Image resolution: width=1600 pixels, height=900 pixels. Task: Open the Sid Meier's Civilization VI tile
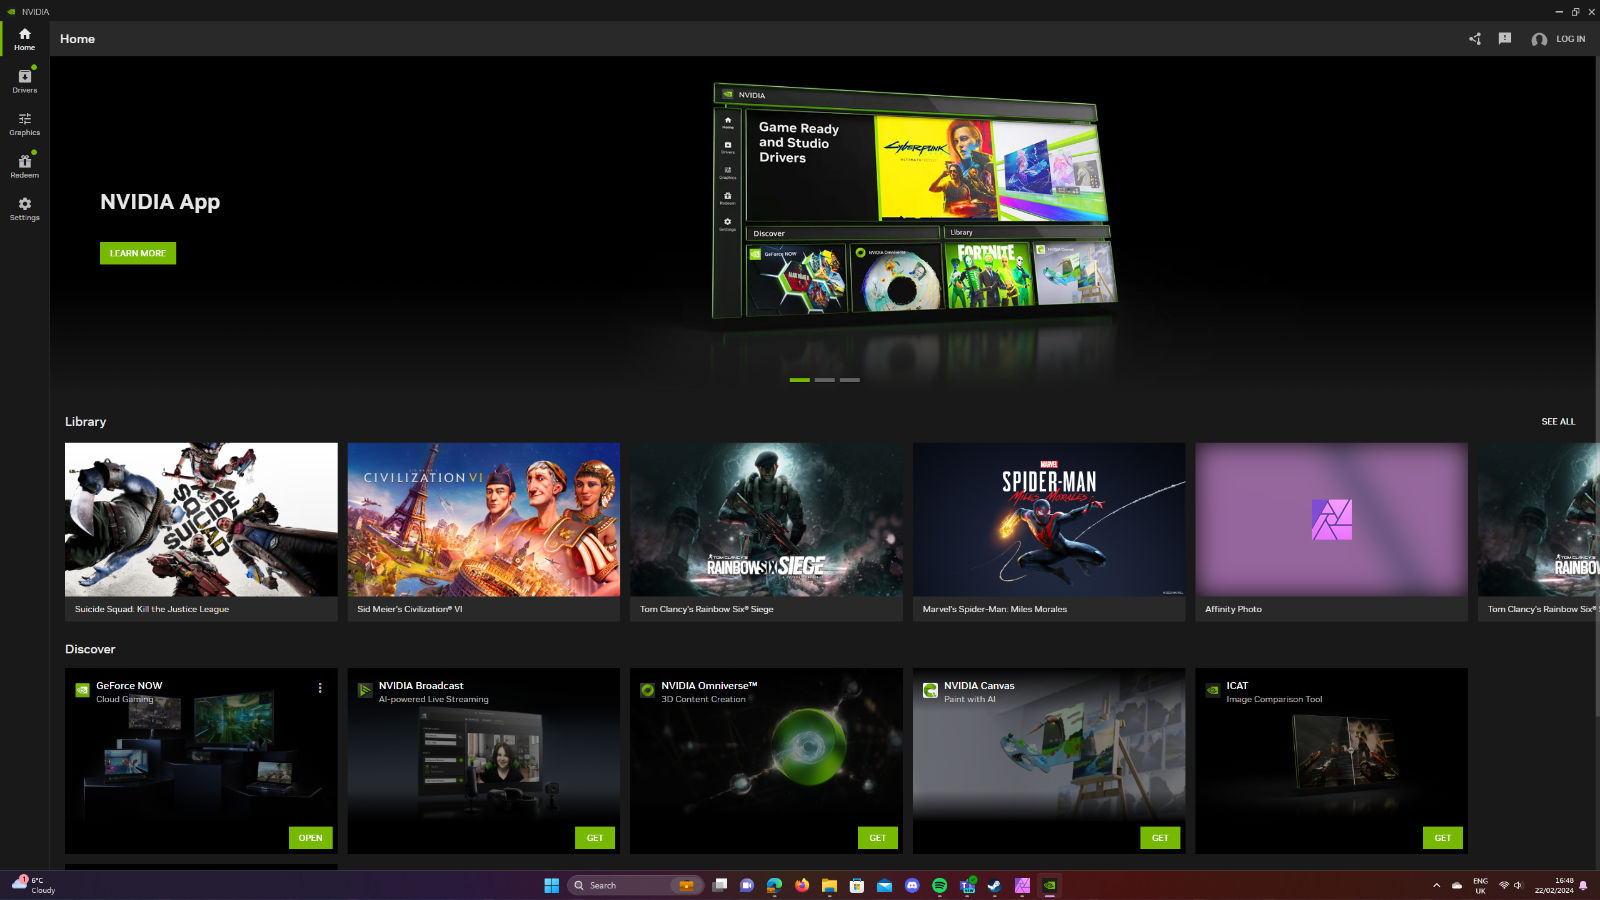click(483, 520)
